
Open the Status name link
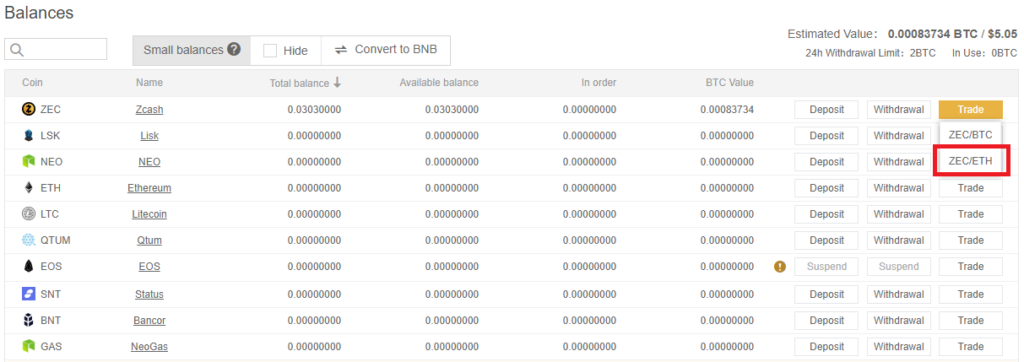[x=150, y=294]
